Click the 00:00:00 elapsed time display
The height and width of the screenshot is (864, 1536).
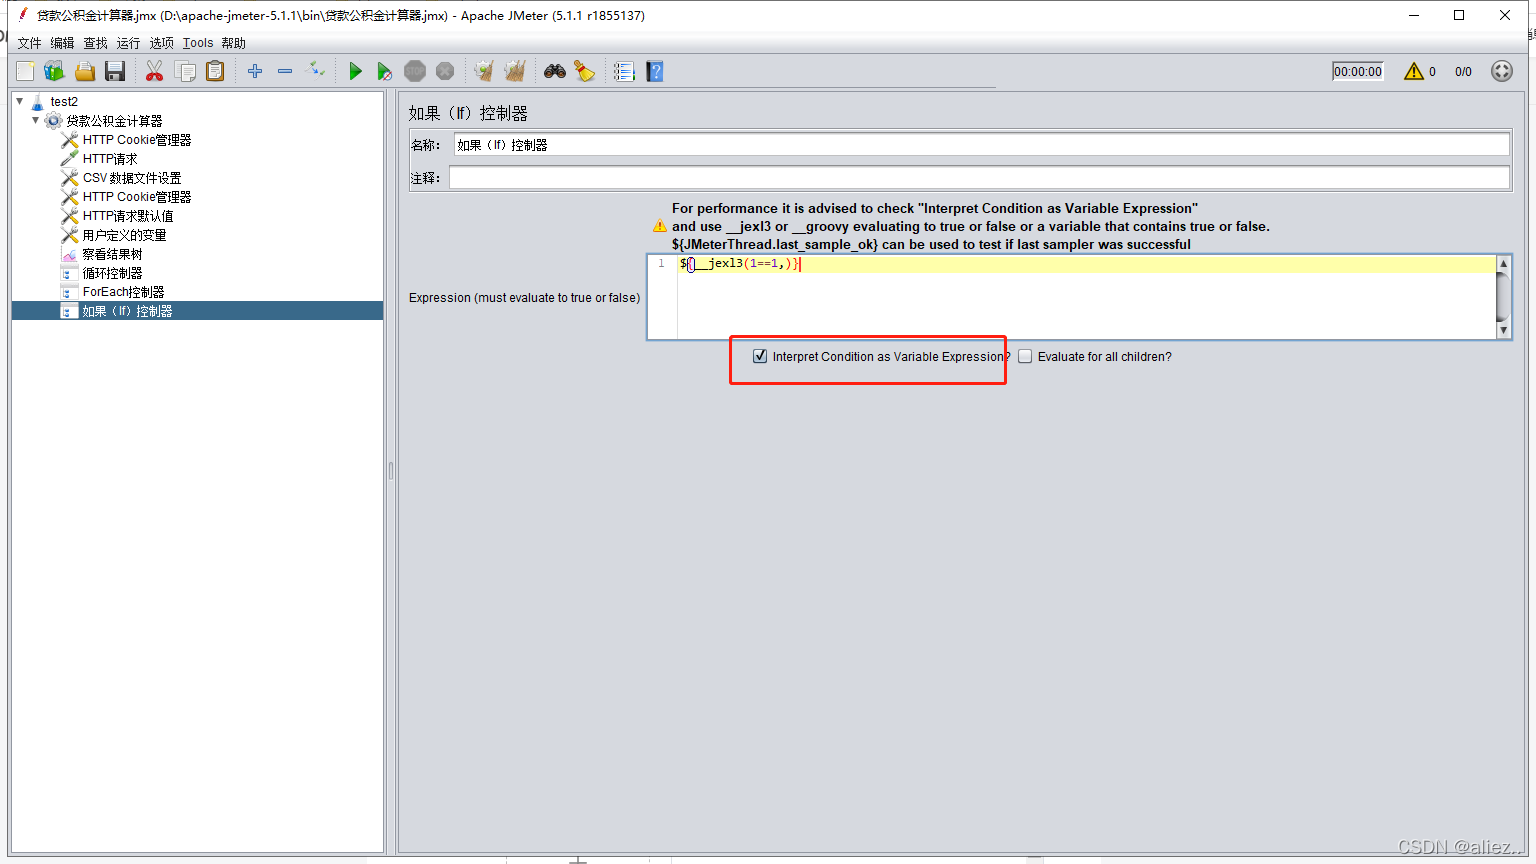pos(1358,71)
